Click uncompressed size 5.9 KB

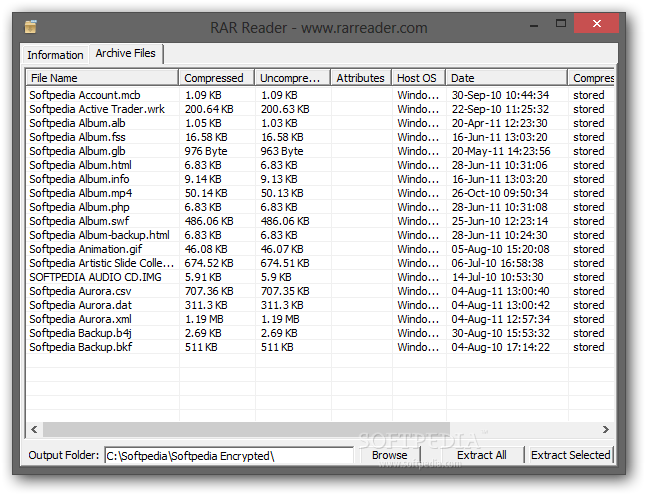(276, 277)
